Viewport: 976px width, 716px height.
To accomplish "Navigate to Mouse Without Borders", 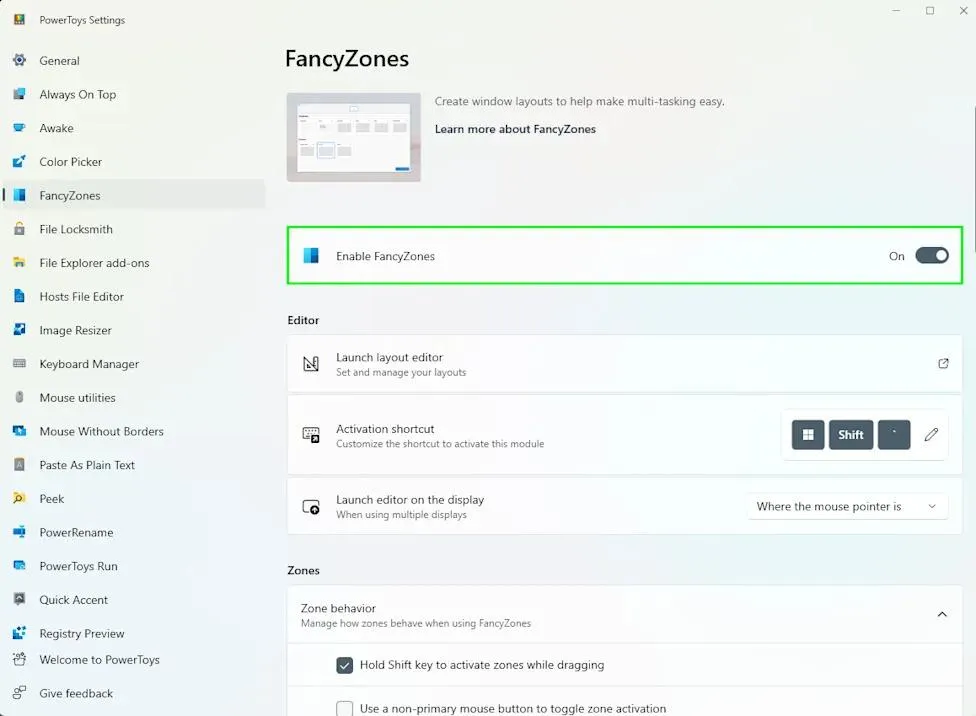I will click(101, 431).
